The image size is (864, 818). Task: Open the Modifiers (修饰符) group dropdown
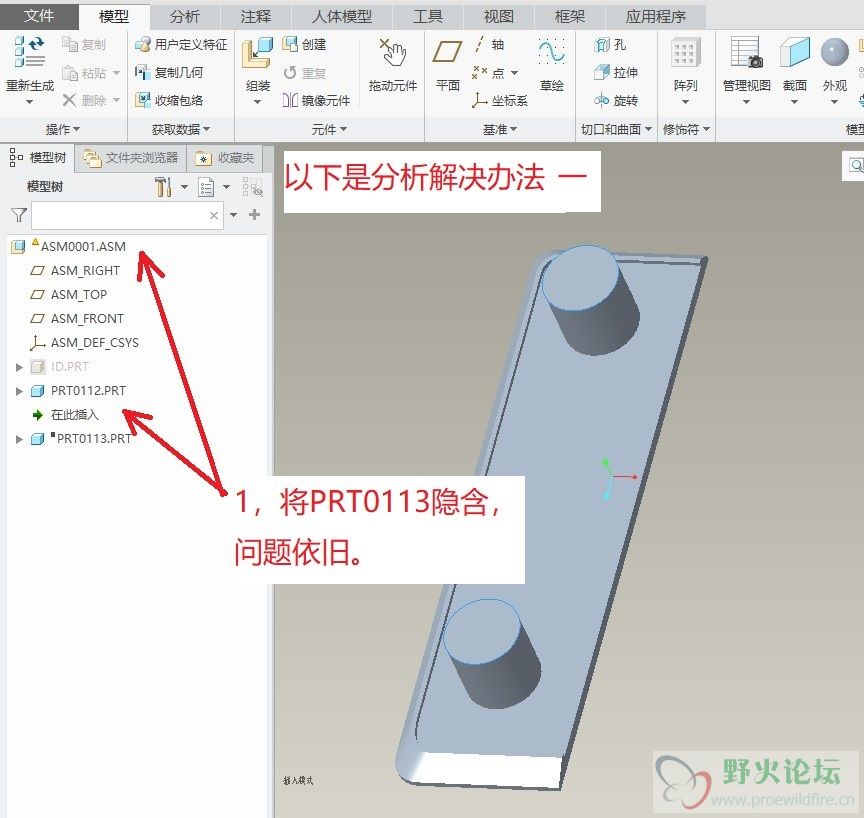[686, 129]
